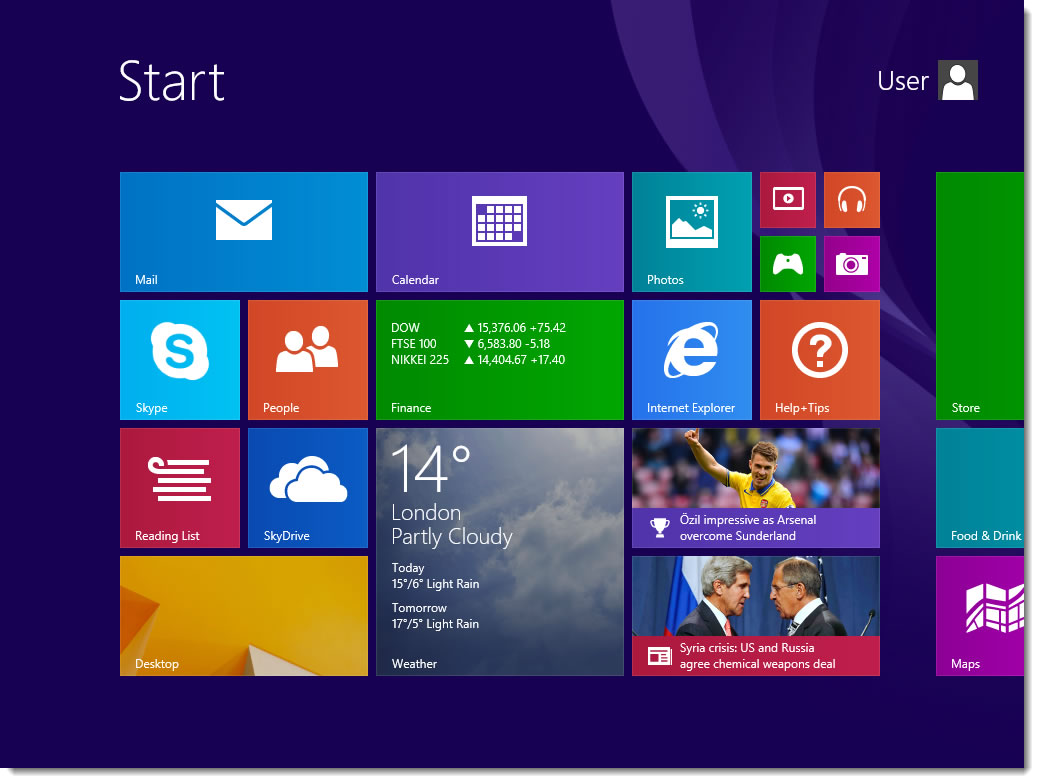This screenshot has height=783, width=1039.
Task: Open the Mail tile
Action: pyautogui.click(x=243, y=232)
